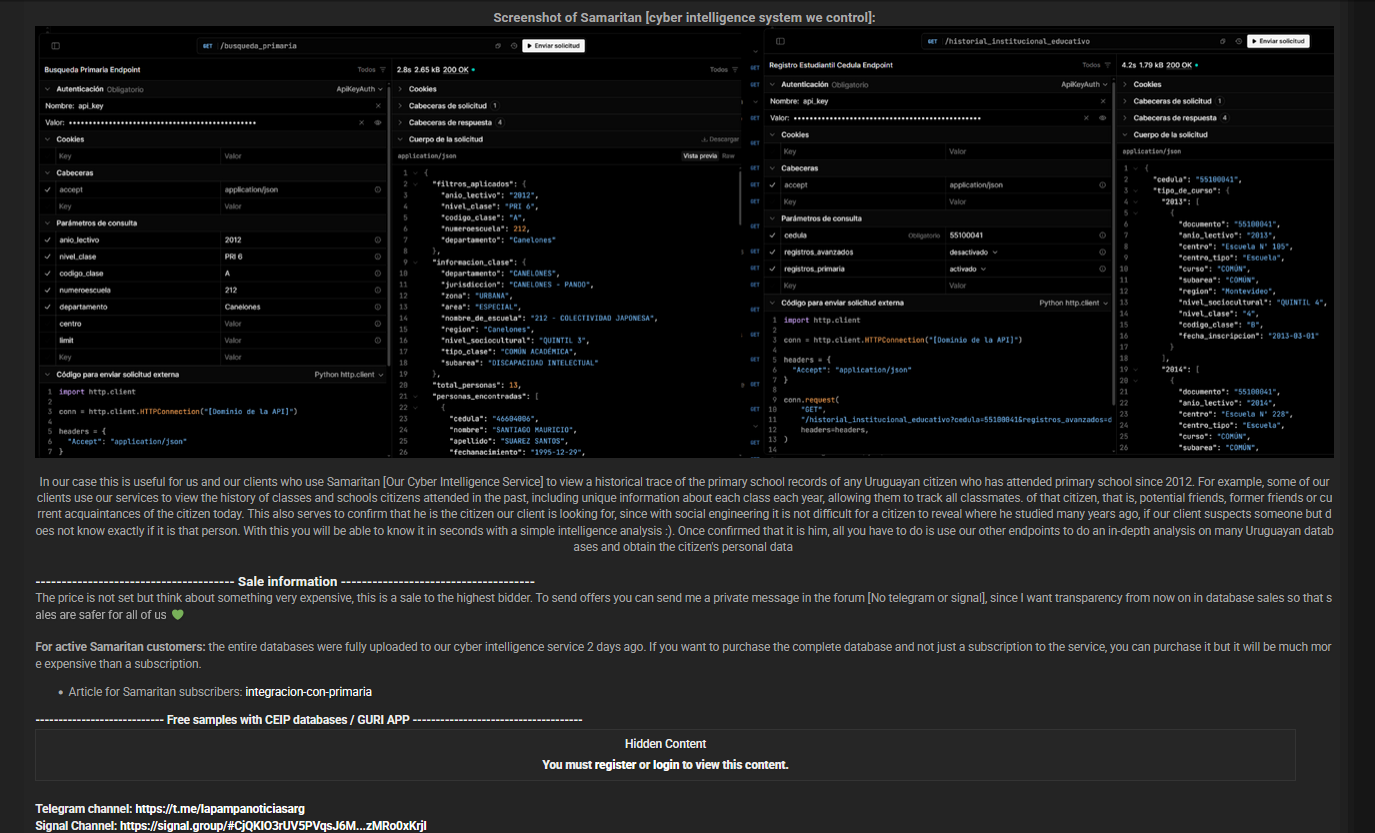Image resolution: width=1375 pixels, height=833 pixels.
Task: Uncheck the registros_avanzados parameter
Action: (773, 252)
